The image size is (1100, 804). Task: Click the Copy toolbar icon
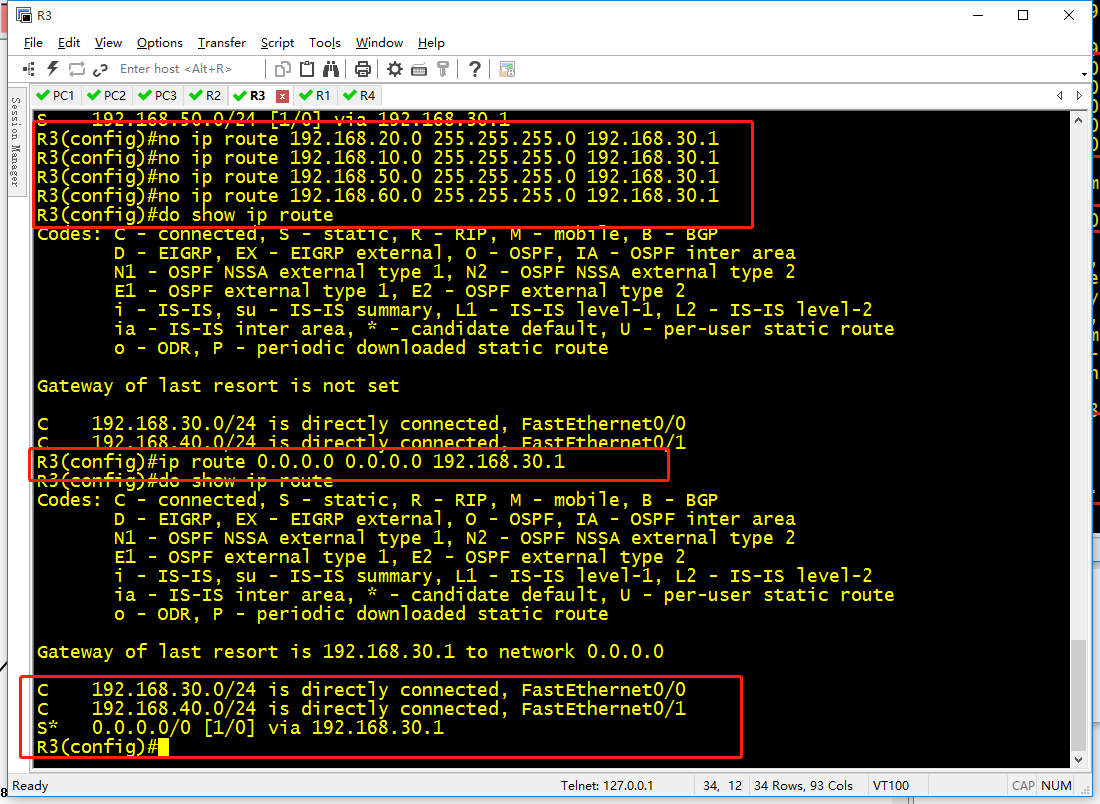(283, 69)
